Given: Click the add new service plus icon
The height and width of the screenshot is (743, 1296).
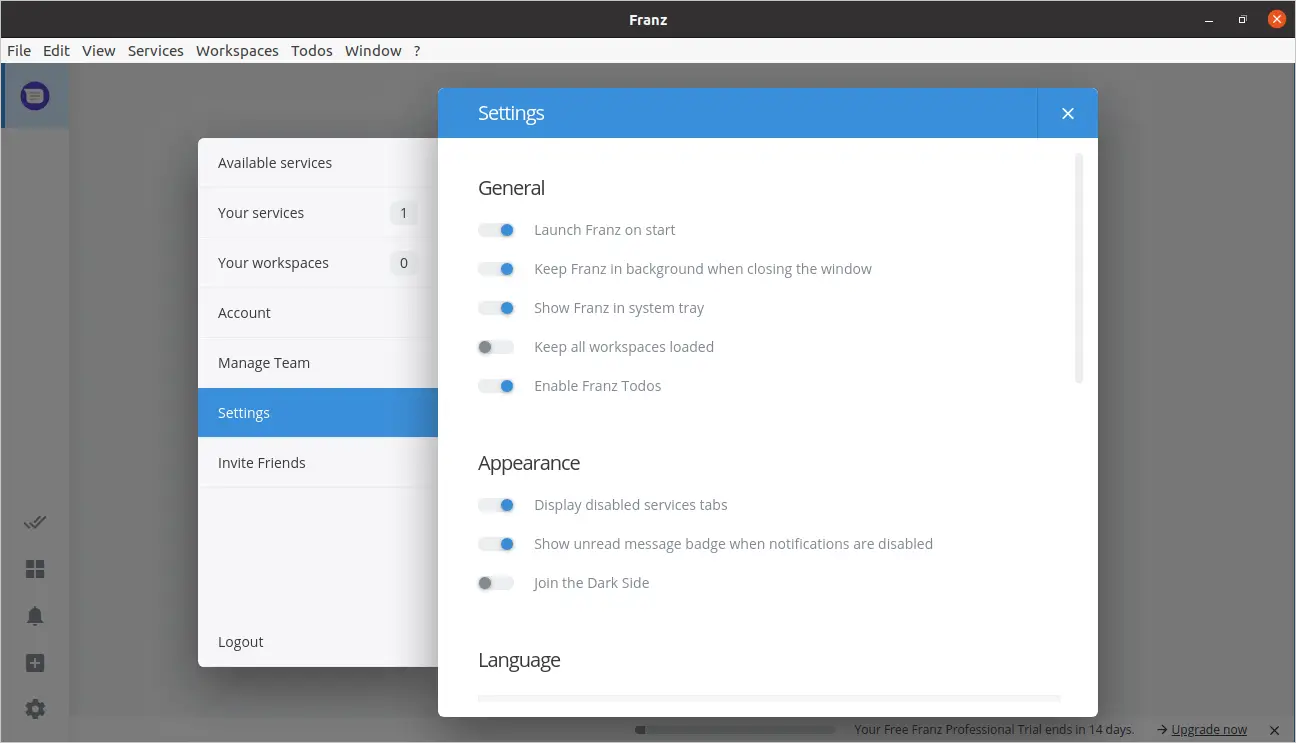Looking at the screenshot, I should point(35,663).
